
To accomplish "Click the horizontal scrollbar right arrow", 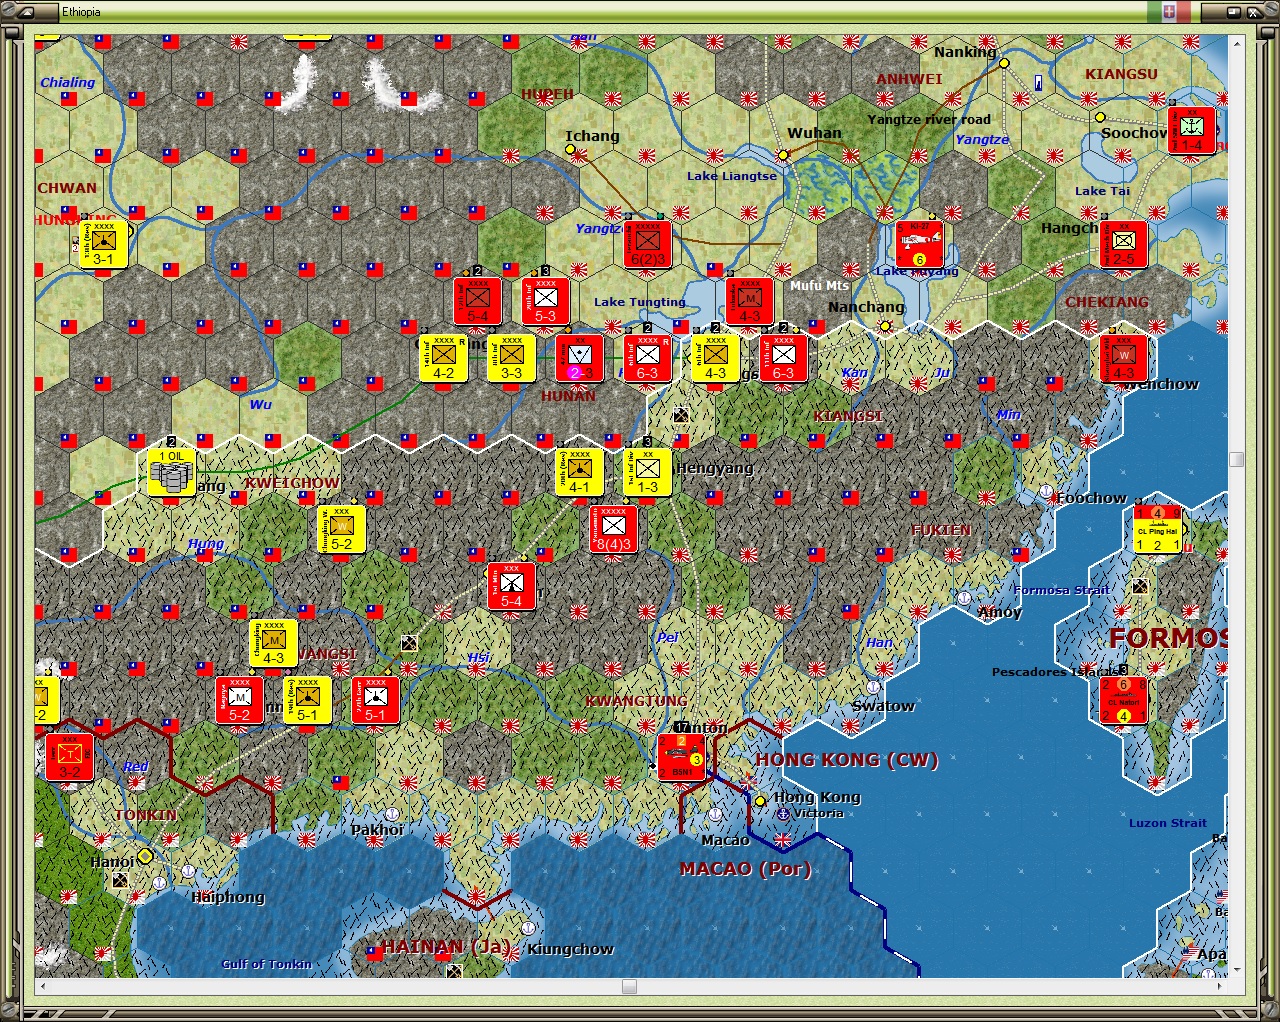I will pos(1221,986).
